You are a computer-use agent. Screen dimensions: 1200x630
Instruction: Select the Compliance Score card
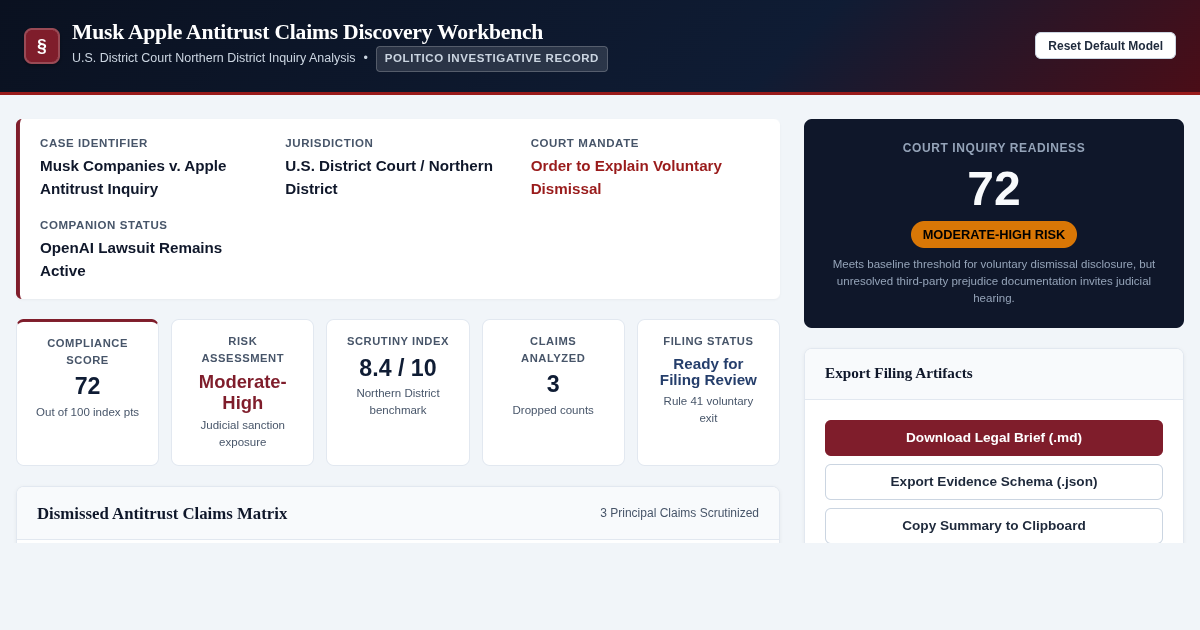[87, 393]
